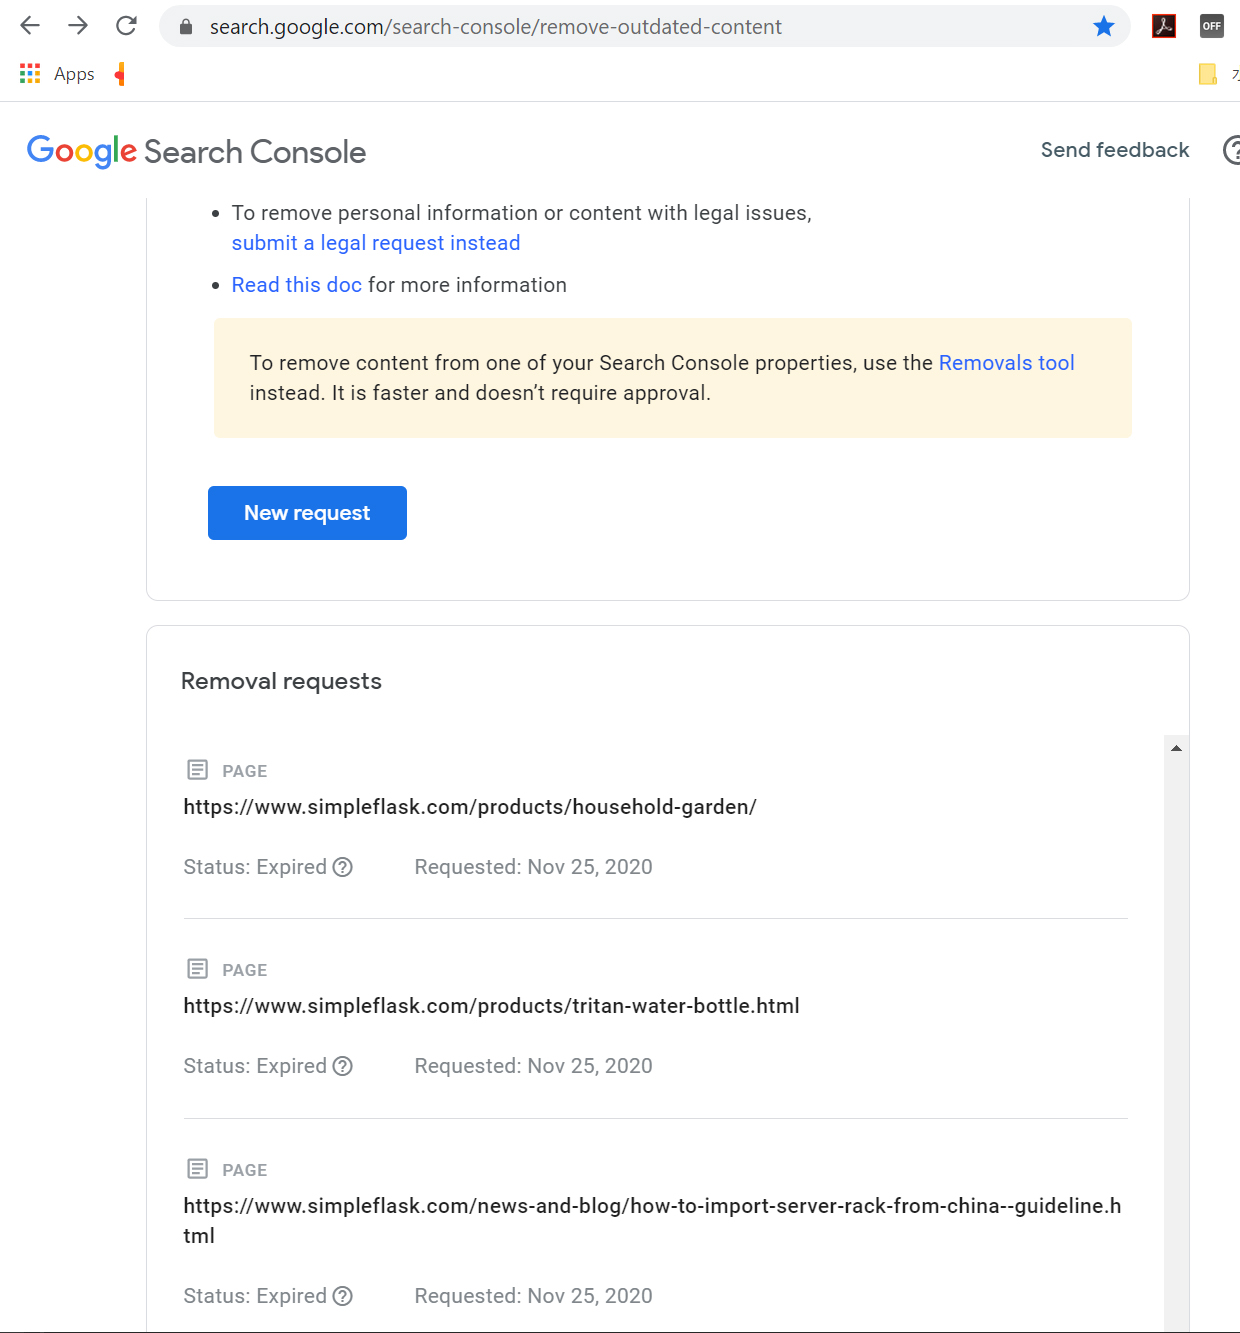Click help icon beside household-garden Expired status
The height and width of the screenshot is (1333, 1240).
click(x=343, y=867)
